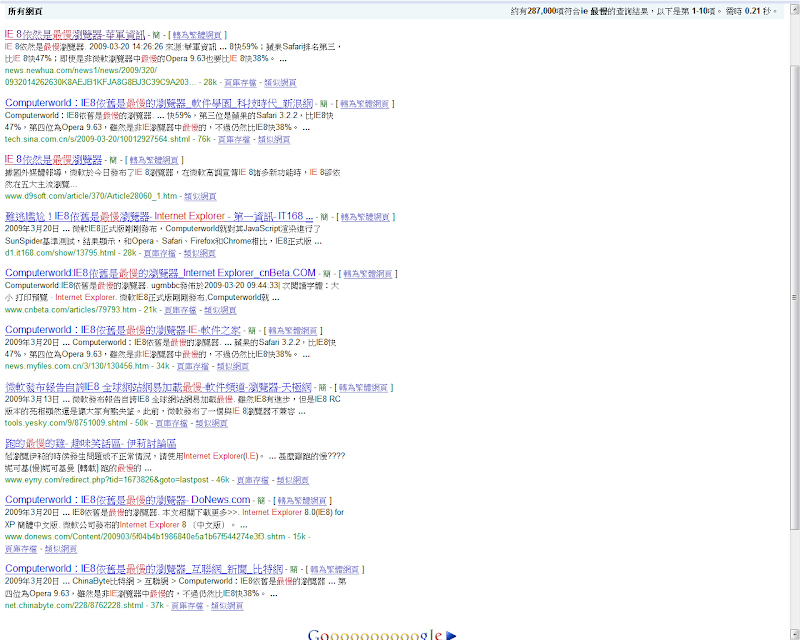Click the blue next-page arrow beside the Google logo
The height and width of the screenshot is (640, 800).
click(451, 635)
